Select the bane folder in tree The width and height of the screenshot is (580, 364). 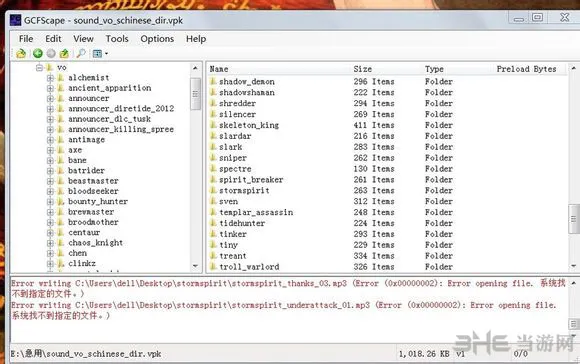pyautogui.click(x=77, y=160)
